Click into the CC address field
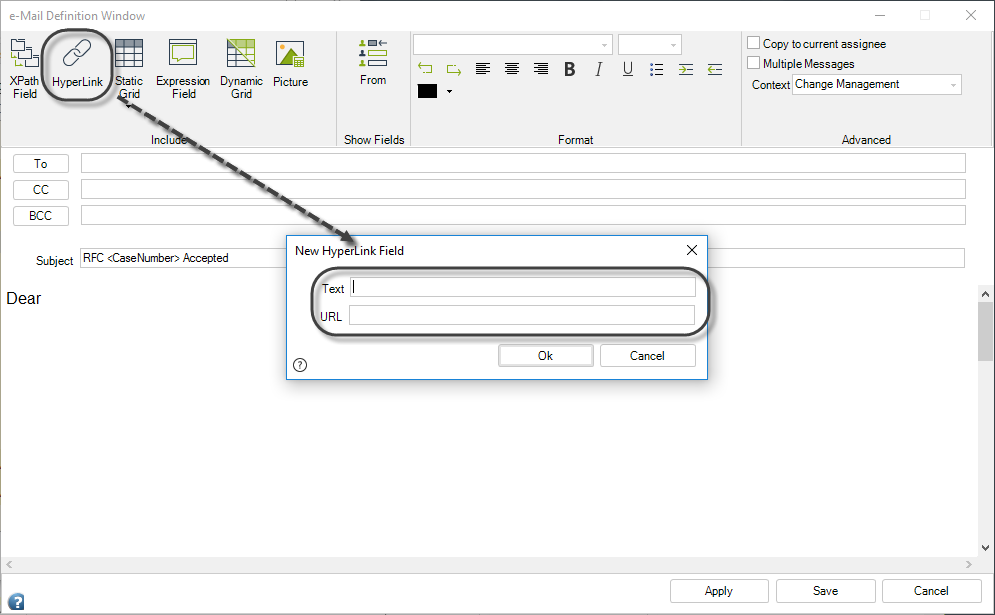This screenshot has height=615, width=995. coord(524,189)
